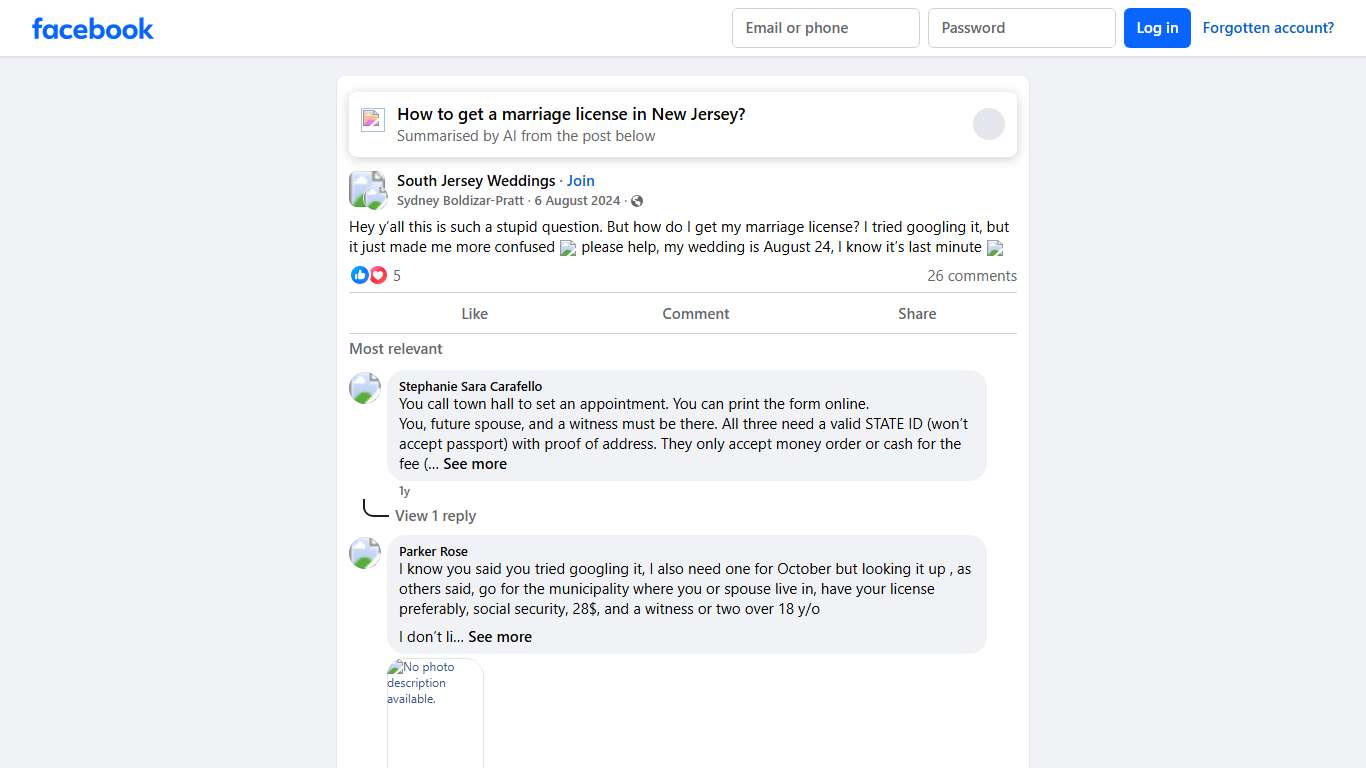Join the South Jersey Weddings group
The image size is (1366, 768).
click(581, 181)
